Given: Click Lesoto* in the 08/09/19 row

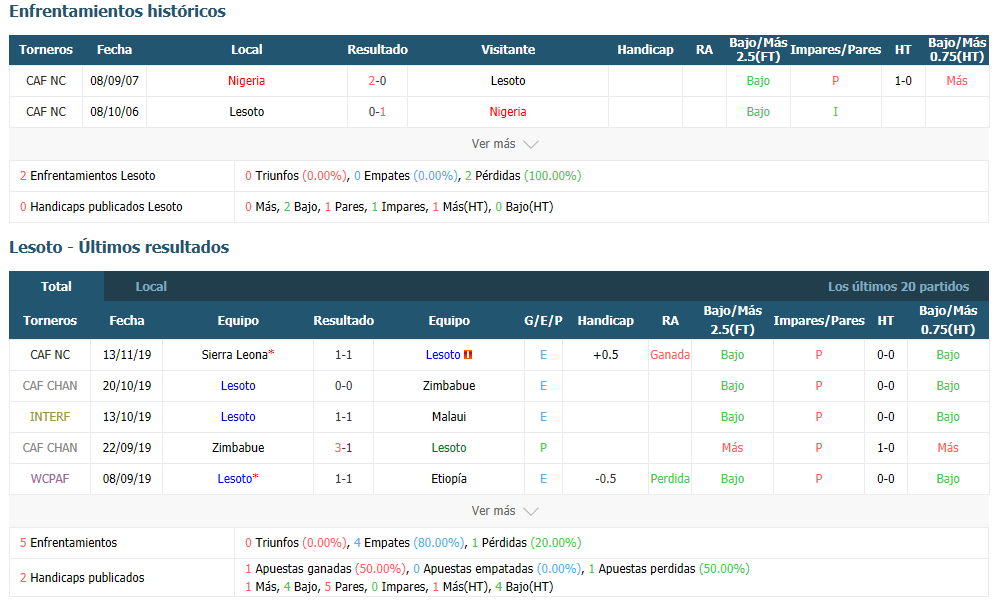Looking at the screenshot, I should 238,479.
